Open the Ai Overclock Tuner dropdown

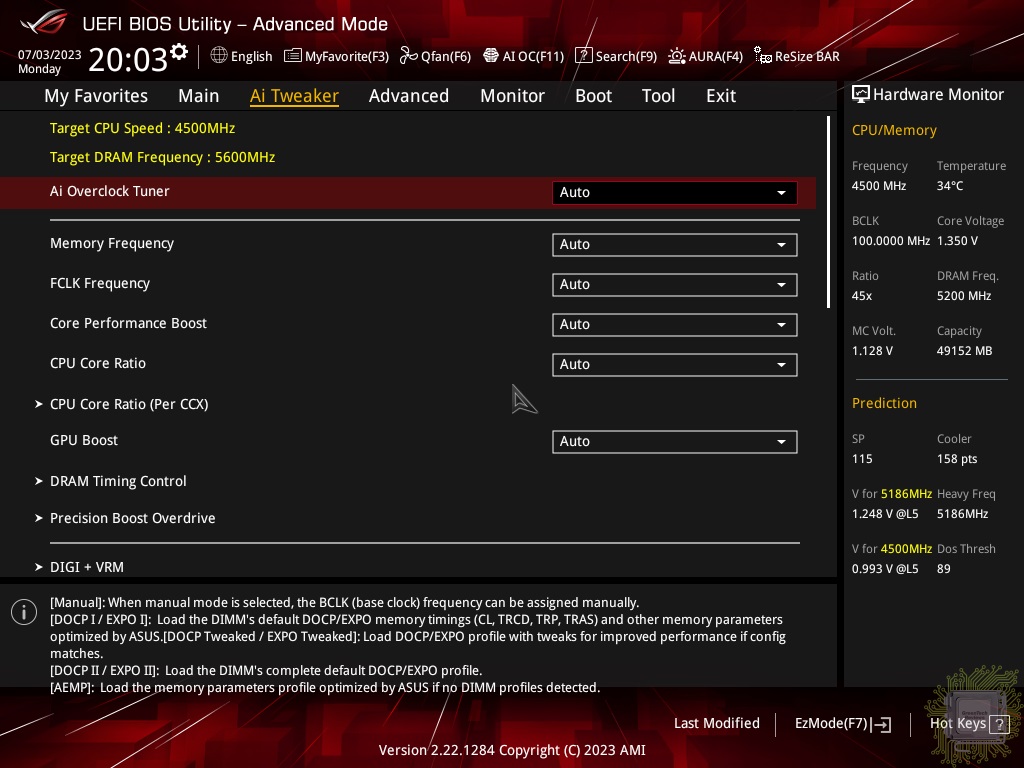click(x=674, y=192)
